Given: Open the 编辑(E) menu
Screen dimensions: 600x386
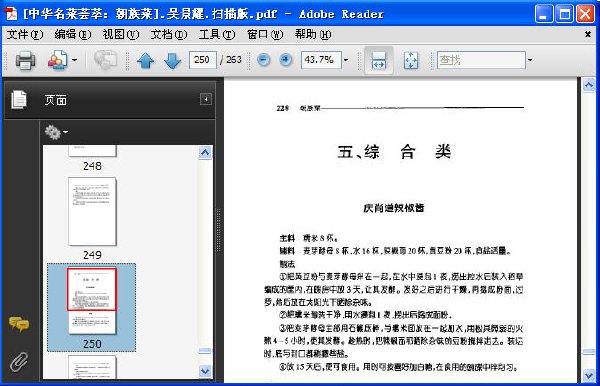Looking at the screenshot, I should click(x=73, y=35).
